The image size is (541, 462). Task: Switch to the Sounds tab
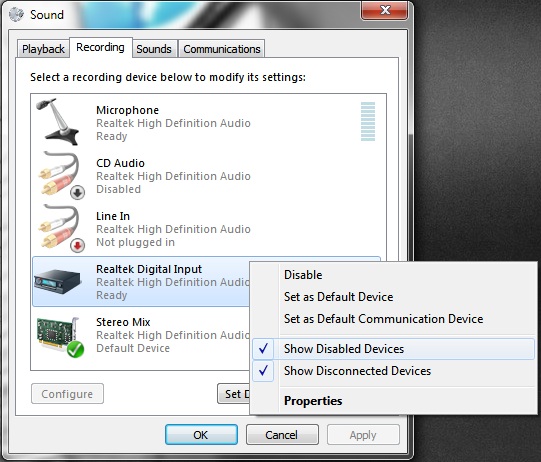(154, 49)
